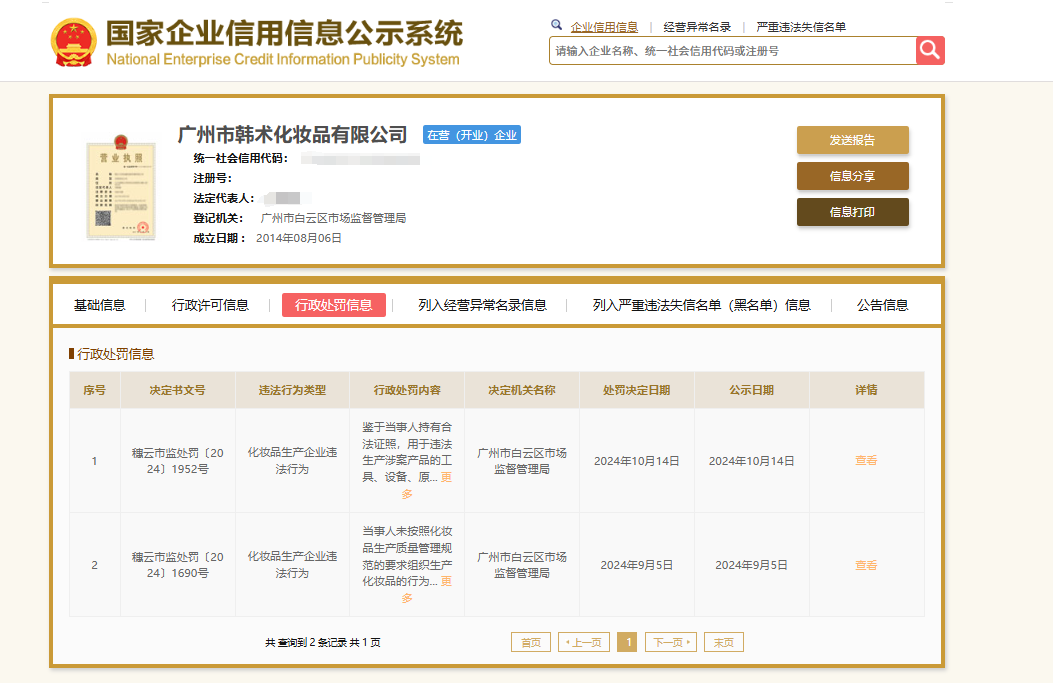Click the 信息分享 button
This screenshot has height=683, width=1053.
tap(852, 176)
